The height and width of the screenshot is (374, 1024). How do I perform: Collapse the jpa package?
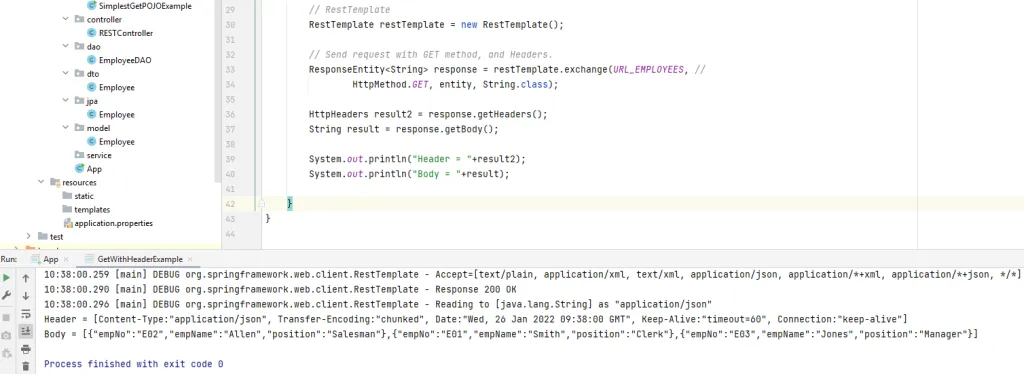pos(65,101)
